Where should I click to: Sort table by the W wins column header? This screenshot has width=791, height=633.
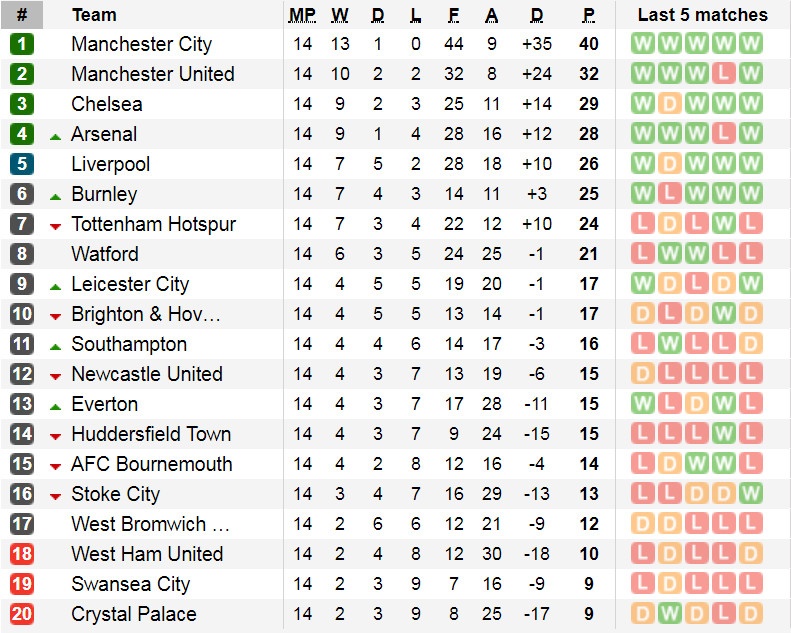click(x=340, y=15)
